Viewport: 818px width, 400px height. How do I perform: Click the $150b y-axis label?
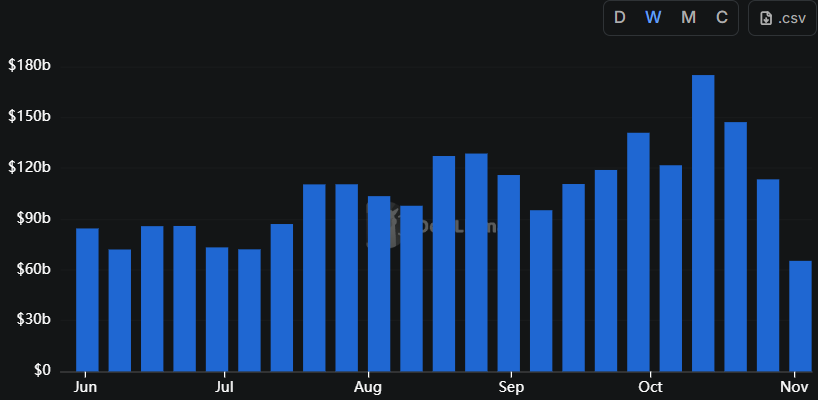click(x=30, y=117)
